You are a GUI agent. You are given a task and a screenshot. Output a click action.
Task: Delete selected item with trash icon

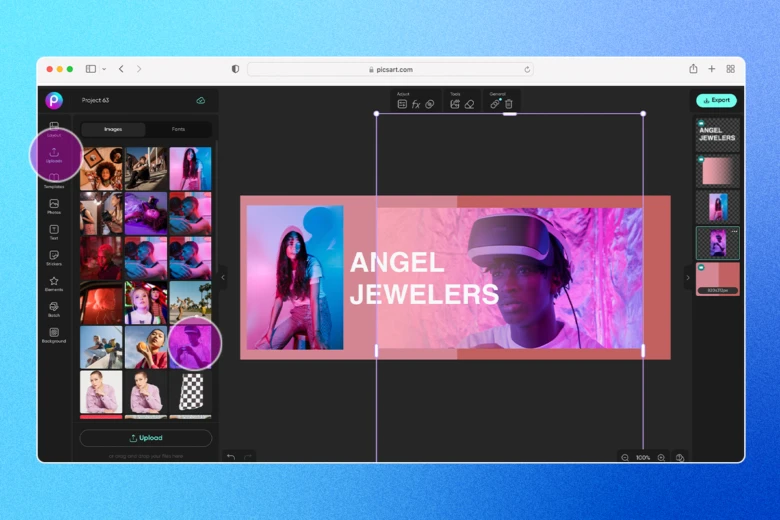click(509, 104)
